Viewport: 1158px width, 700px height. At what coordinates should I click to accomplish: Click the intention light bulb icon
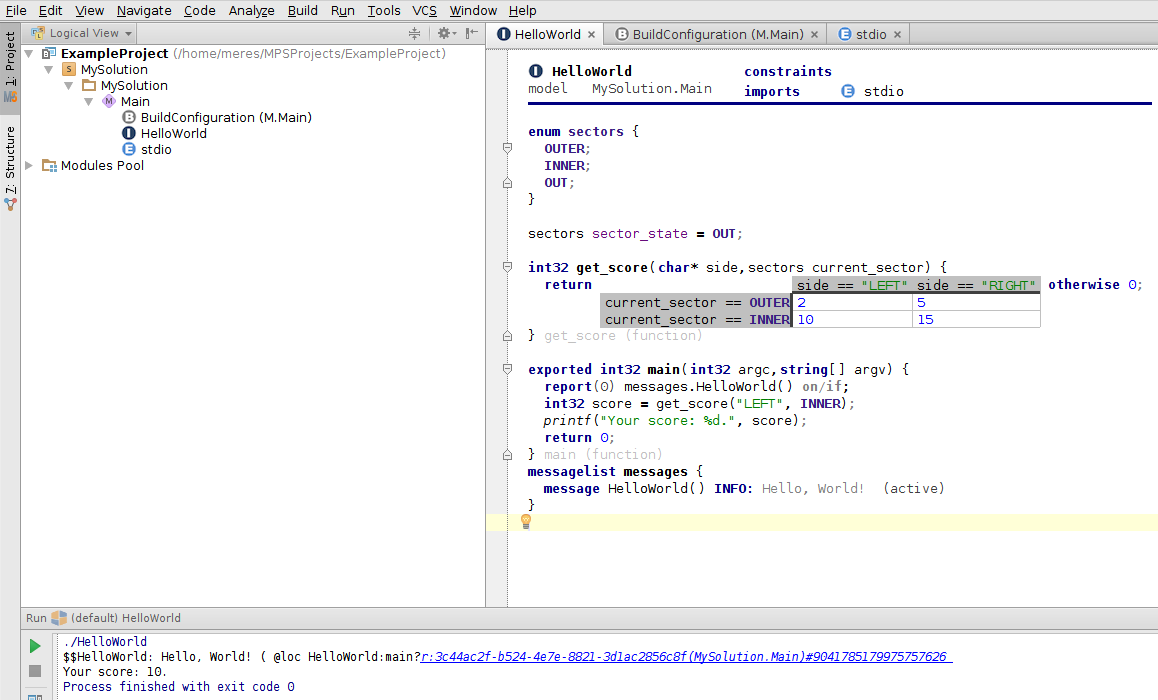(x=526, y=521)
